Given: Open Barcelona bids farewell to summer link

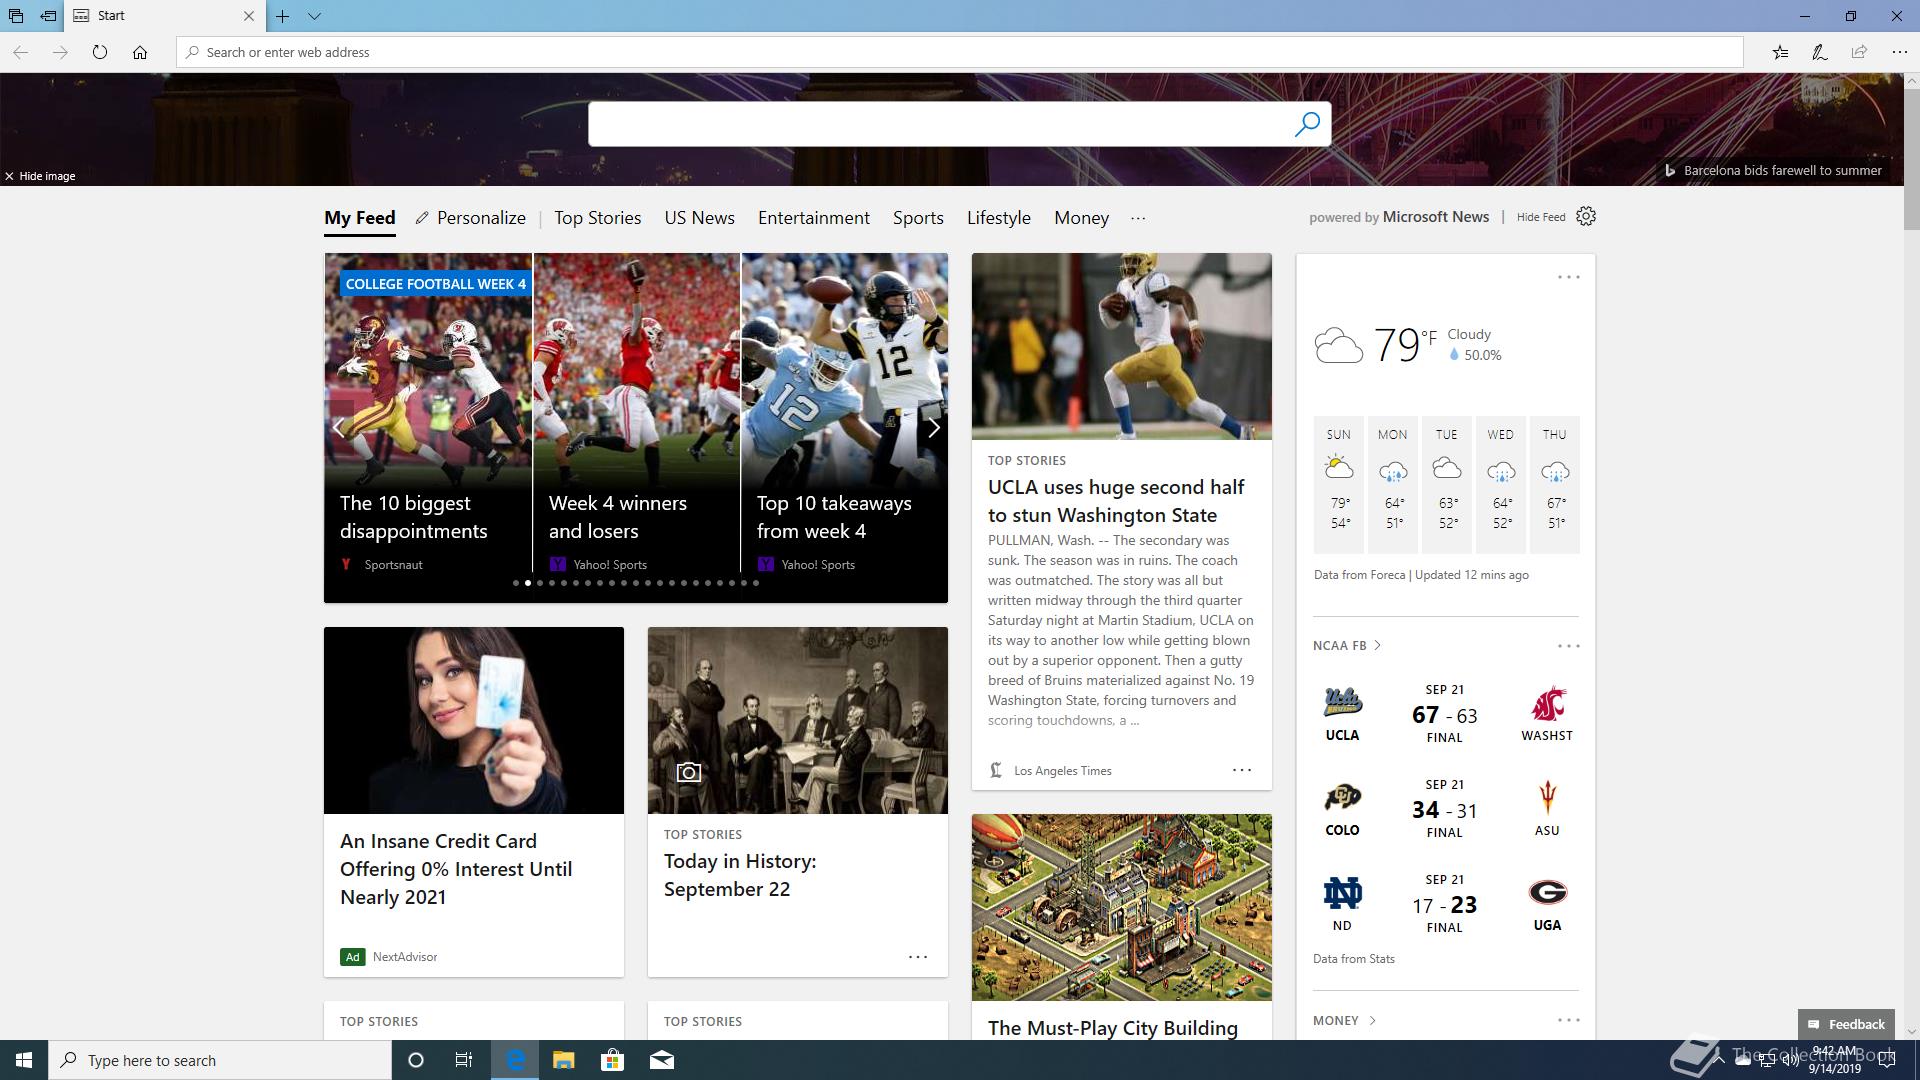Looking at the screenshot, I should (1773, 170).
